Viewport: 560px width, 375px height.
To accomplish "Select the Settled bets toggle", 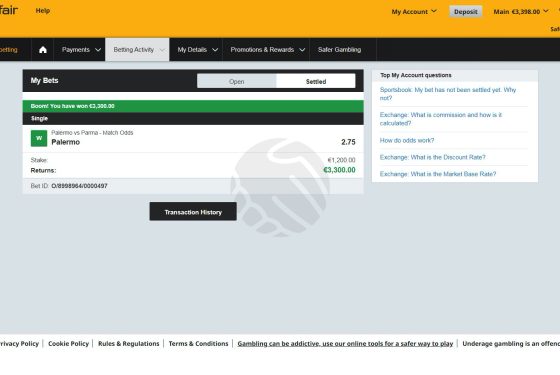I will [x=316, y=81].
